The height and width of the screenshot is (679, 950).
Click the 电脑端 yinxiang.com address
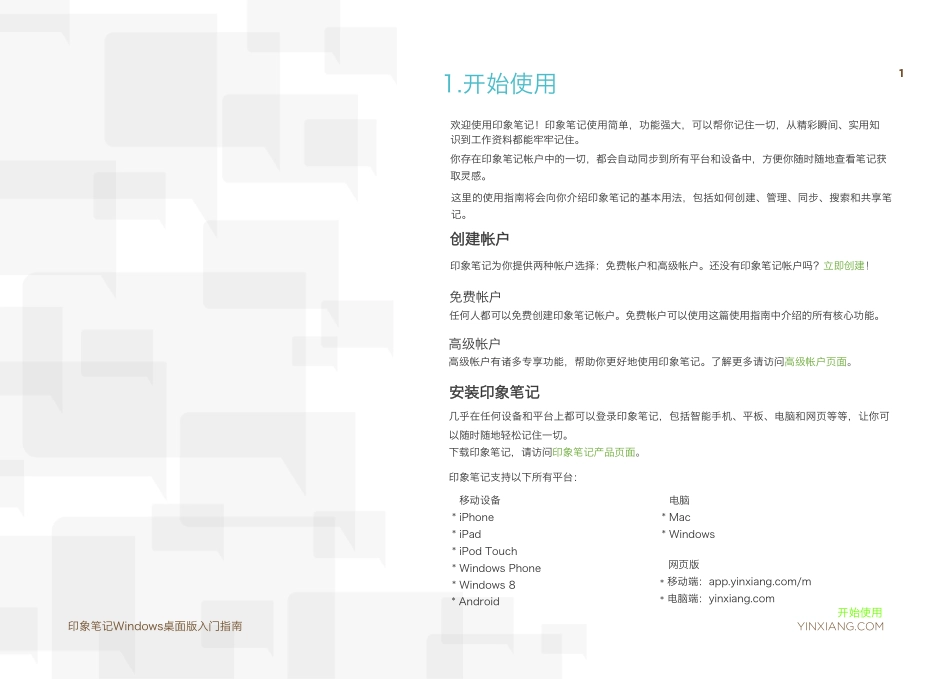click(x=742, y=598)
